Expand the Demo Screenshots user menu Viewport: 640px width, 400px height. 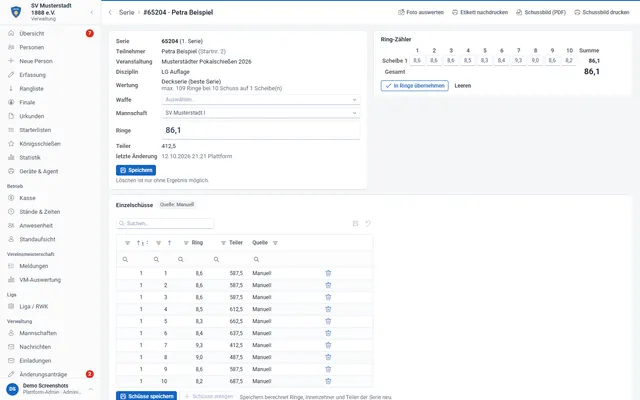(x=91, y=389)
